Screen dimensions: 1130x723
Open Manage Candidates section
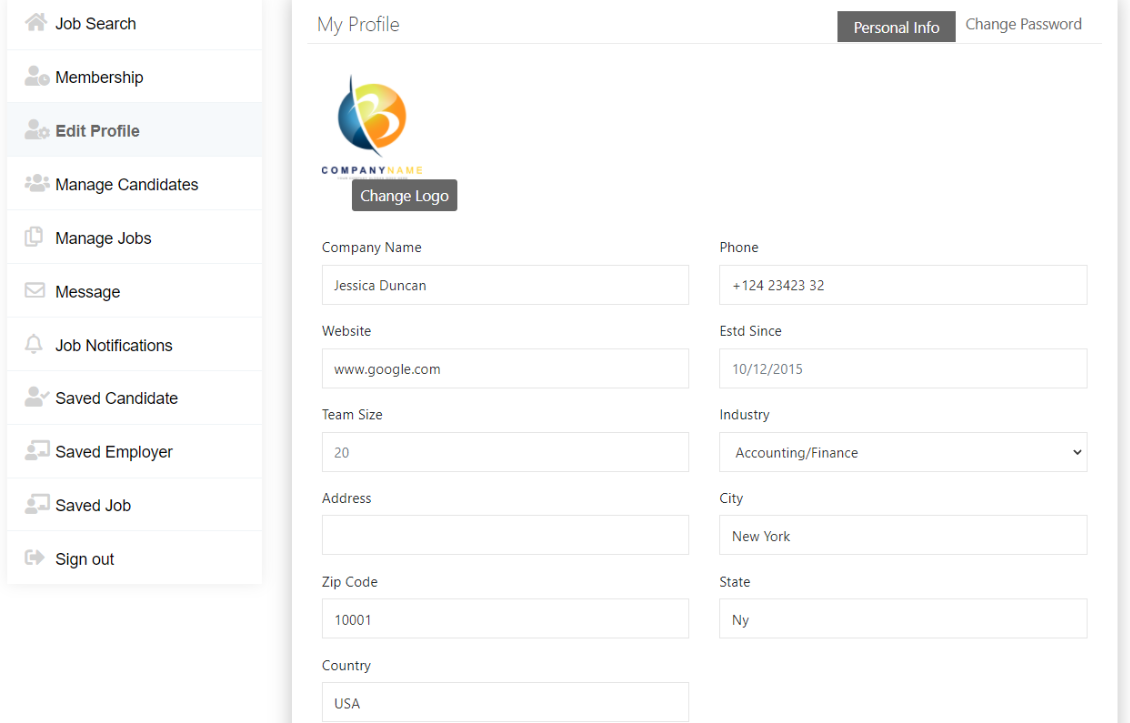[134, 184]
